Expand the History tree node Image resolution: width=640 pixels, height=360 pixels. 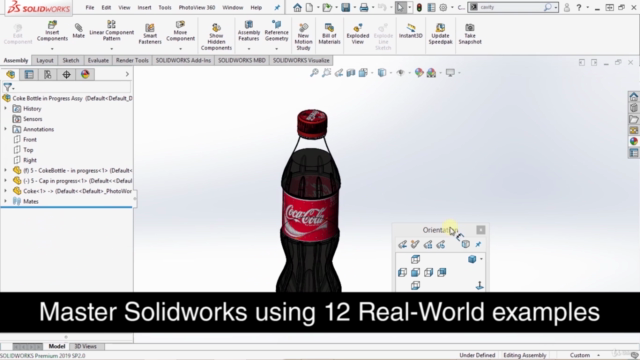tap(5, 109)
